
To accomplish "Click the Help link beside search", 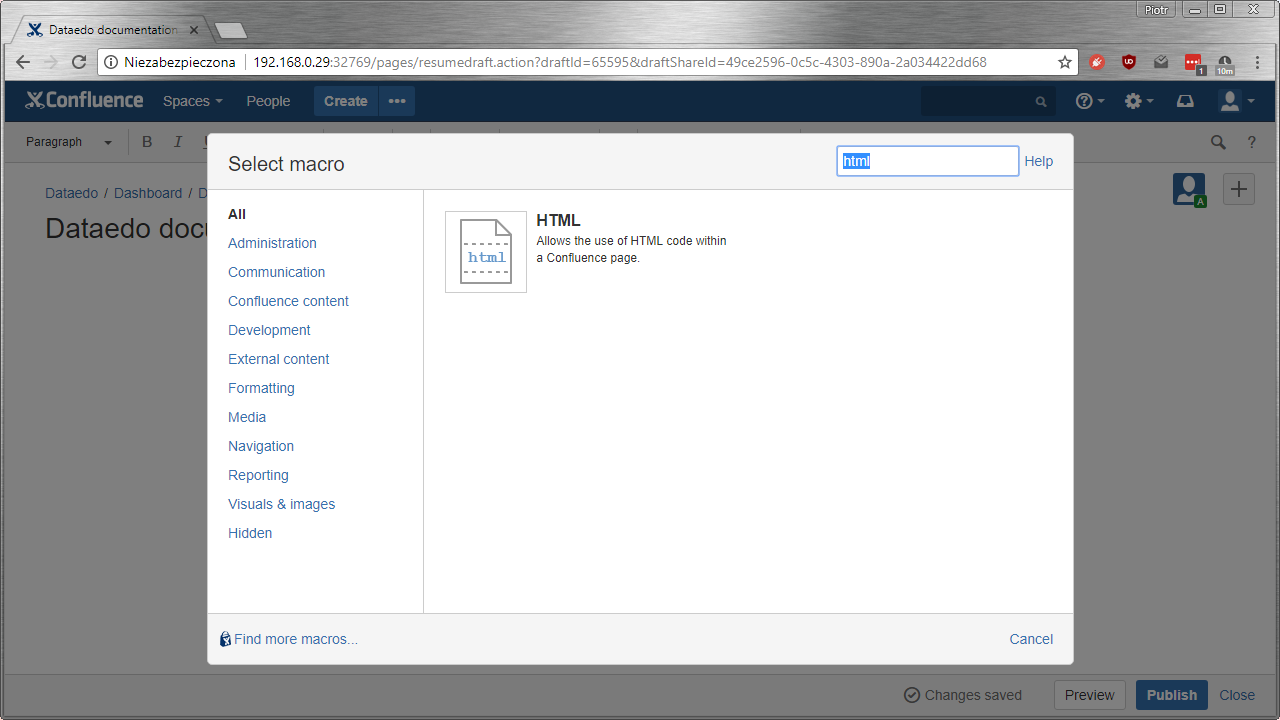I will tap(1038, 161).
